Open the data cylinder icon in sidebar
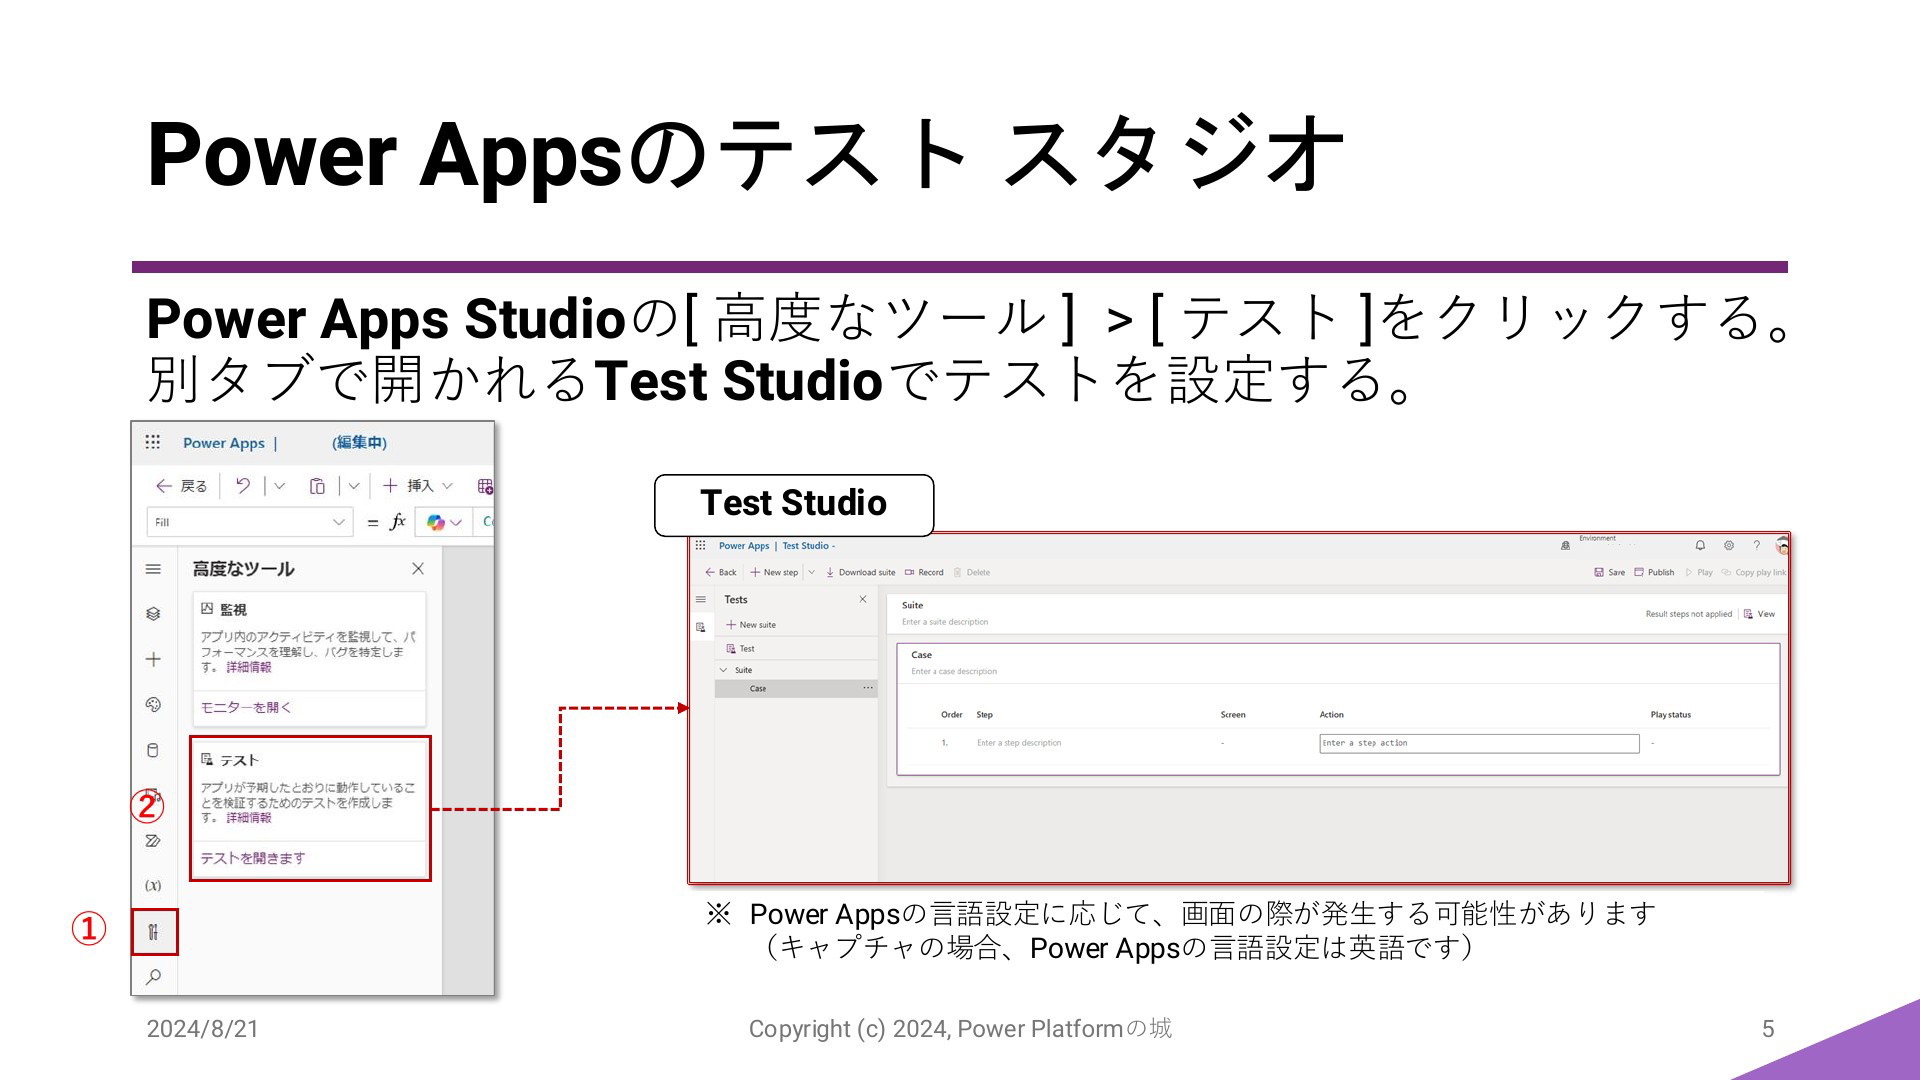The width and height of the screenshot is (1920, 1080). click(153, 750)
